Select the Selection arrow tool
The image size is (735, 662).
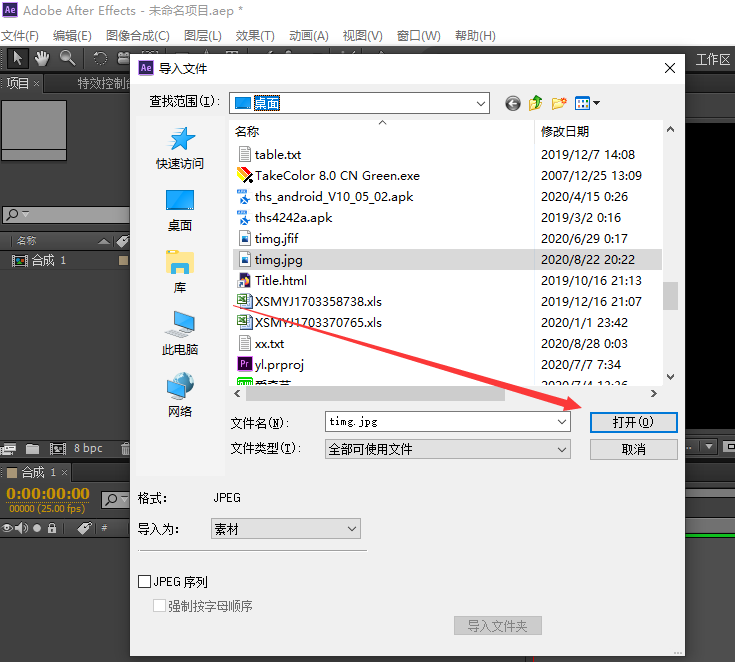(x=17, y=58)
